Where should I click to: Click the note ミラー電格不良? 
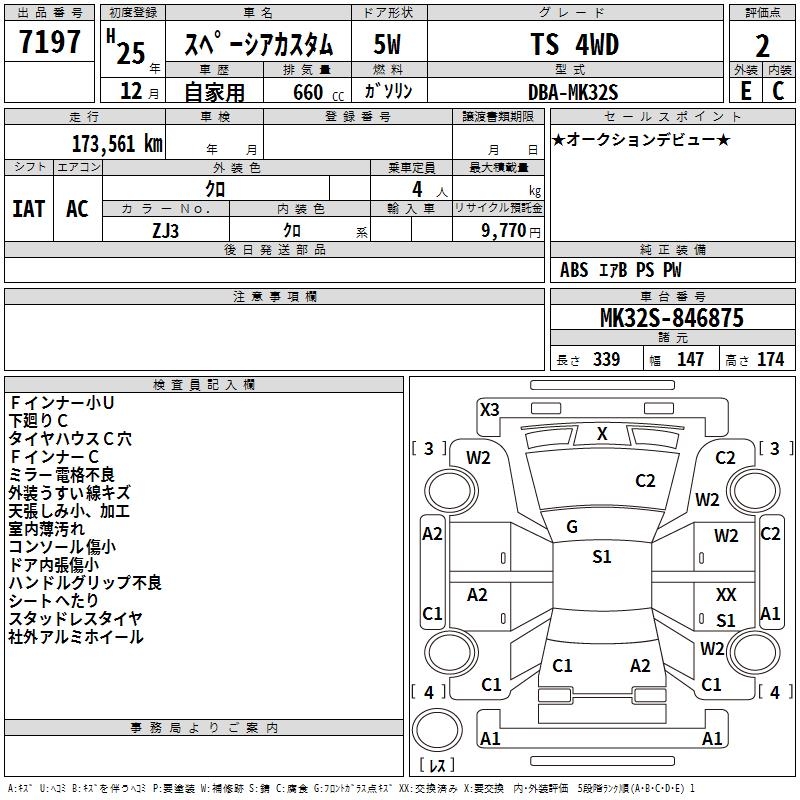(x=62, y=475)
